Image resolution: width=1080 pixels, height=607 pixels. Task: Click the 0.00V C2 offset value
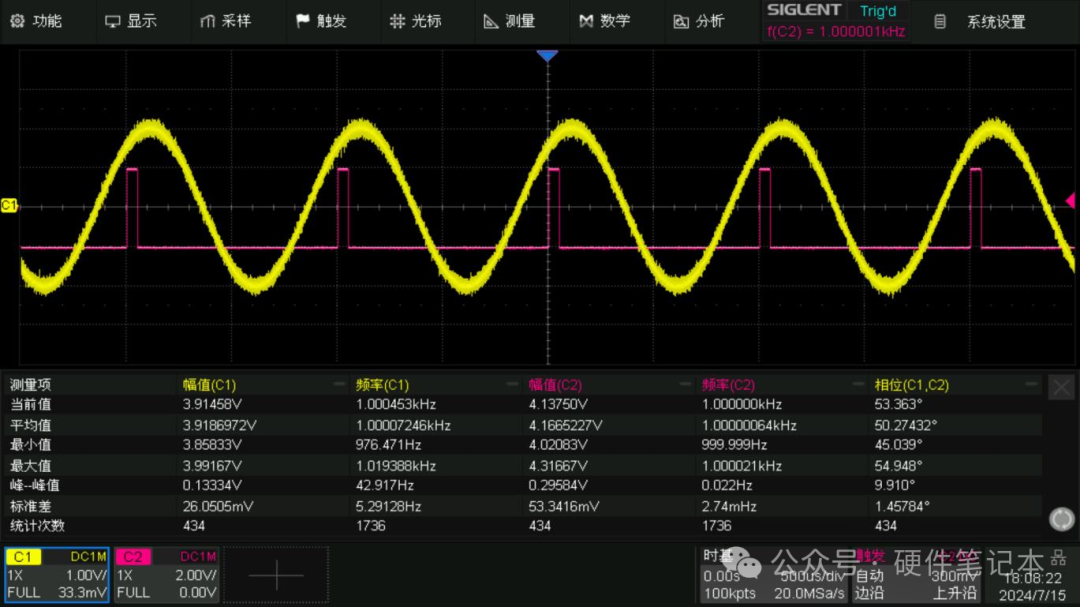(197, 593)
